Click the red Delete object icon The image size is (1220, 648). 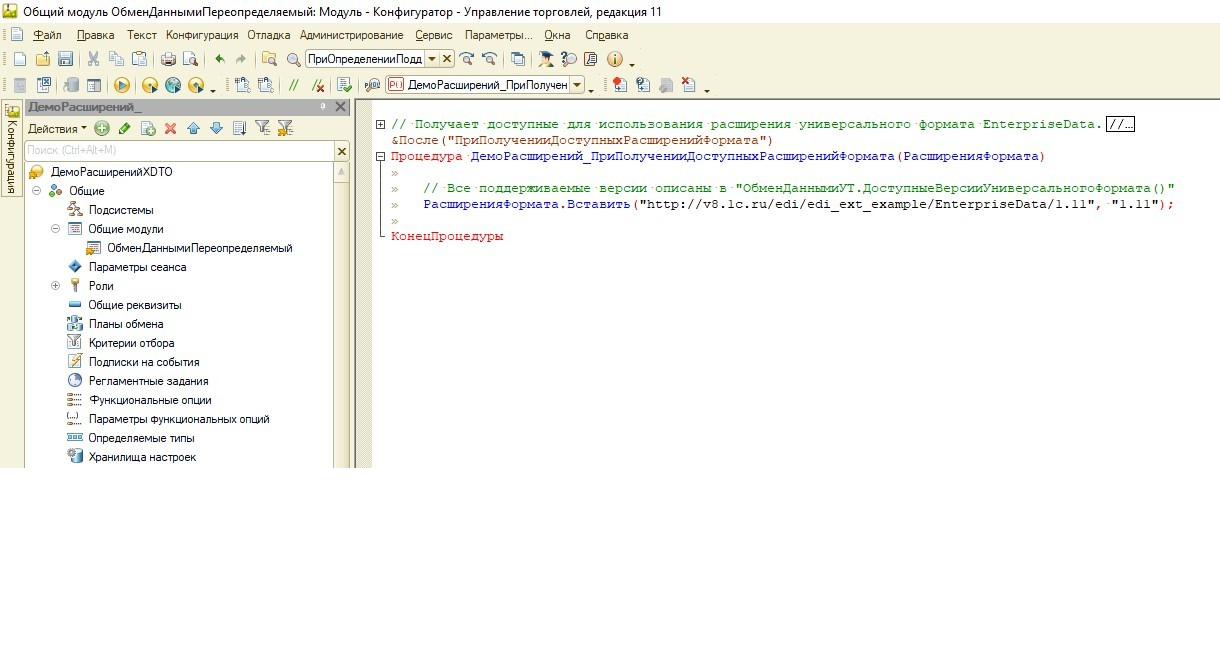(170, 128)
